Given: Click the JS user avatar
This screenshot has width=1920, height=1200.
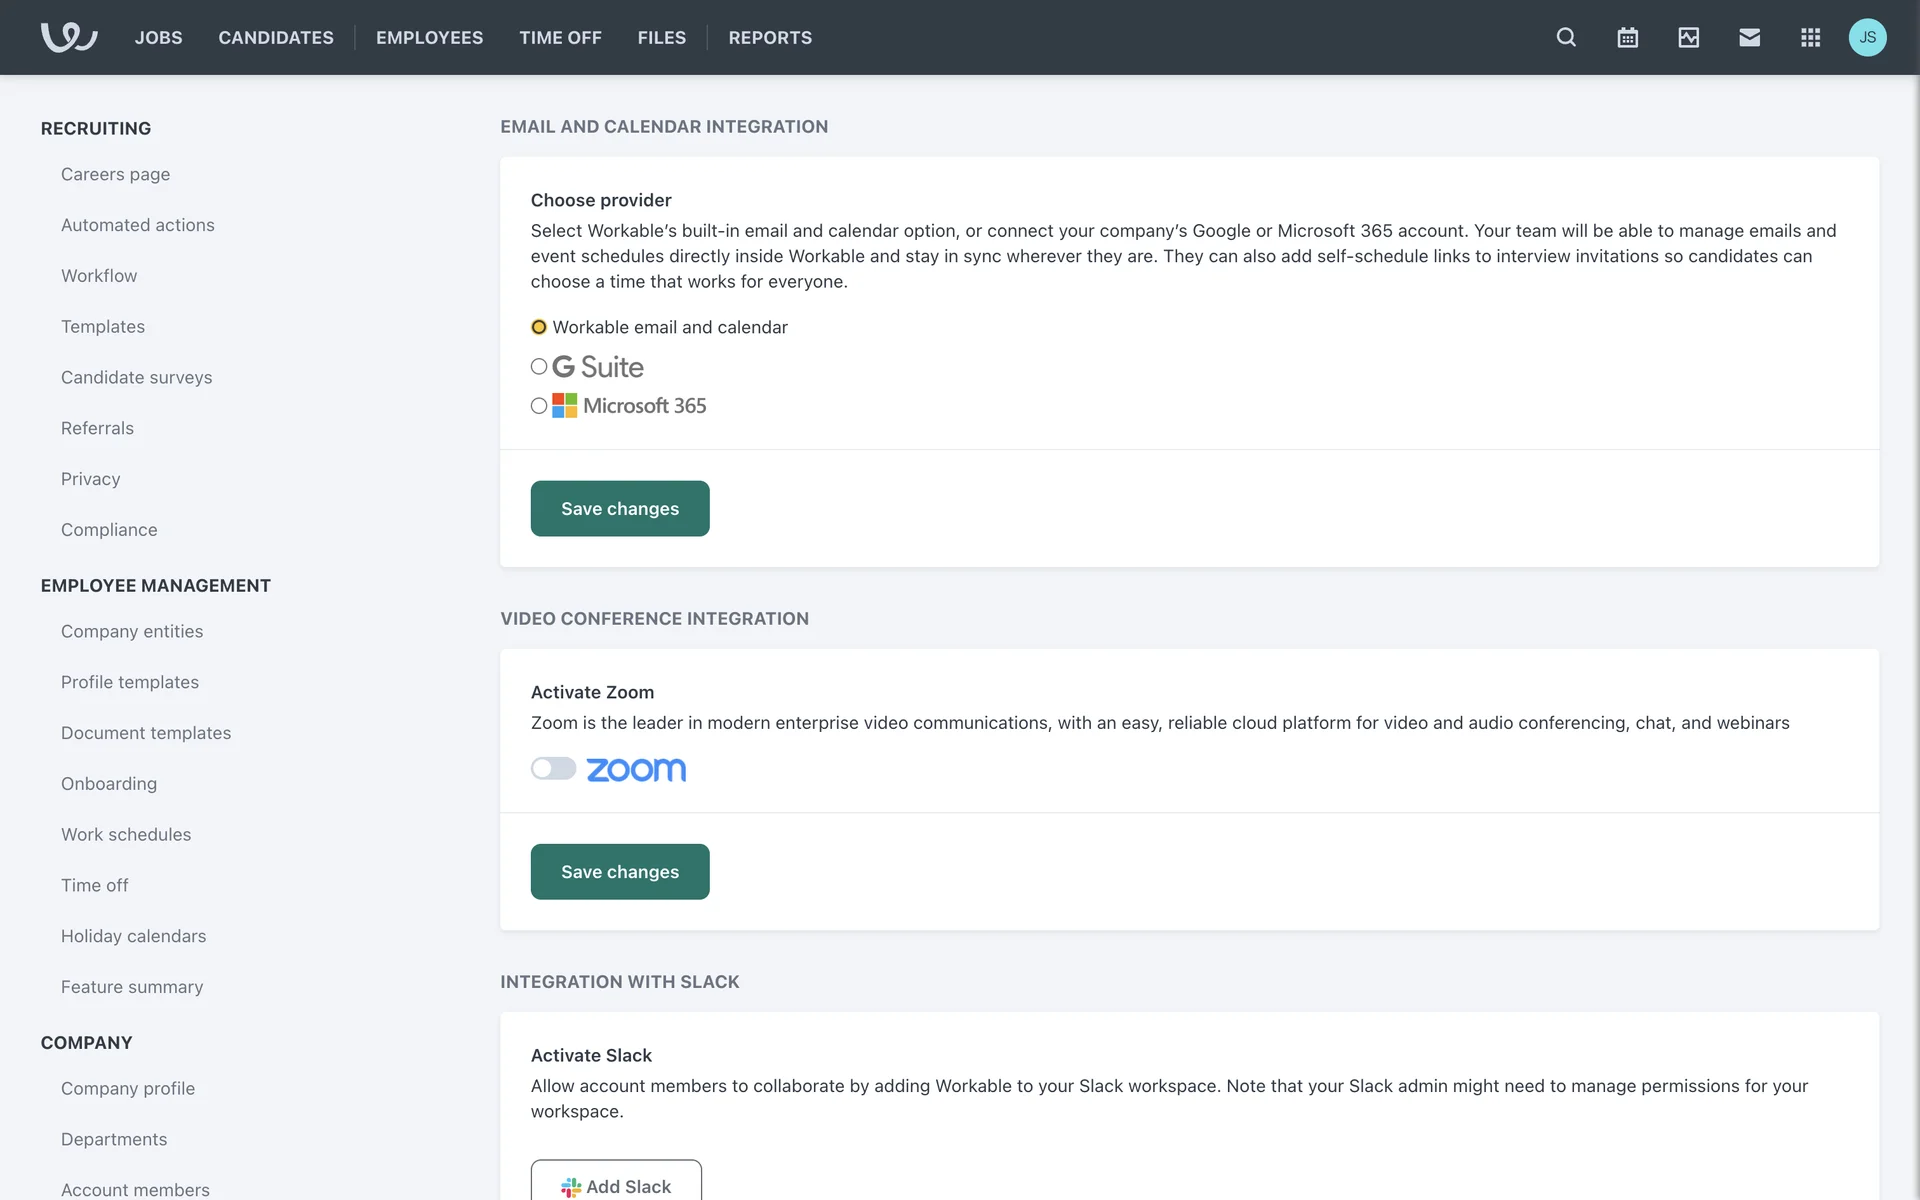Looking at the screenshot, I should click(x=1867, y=37).
